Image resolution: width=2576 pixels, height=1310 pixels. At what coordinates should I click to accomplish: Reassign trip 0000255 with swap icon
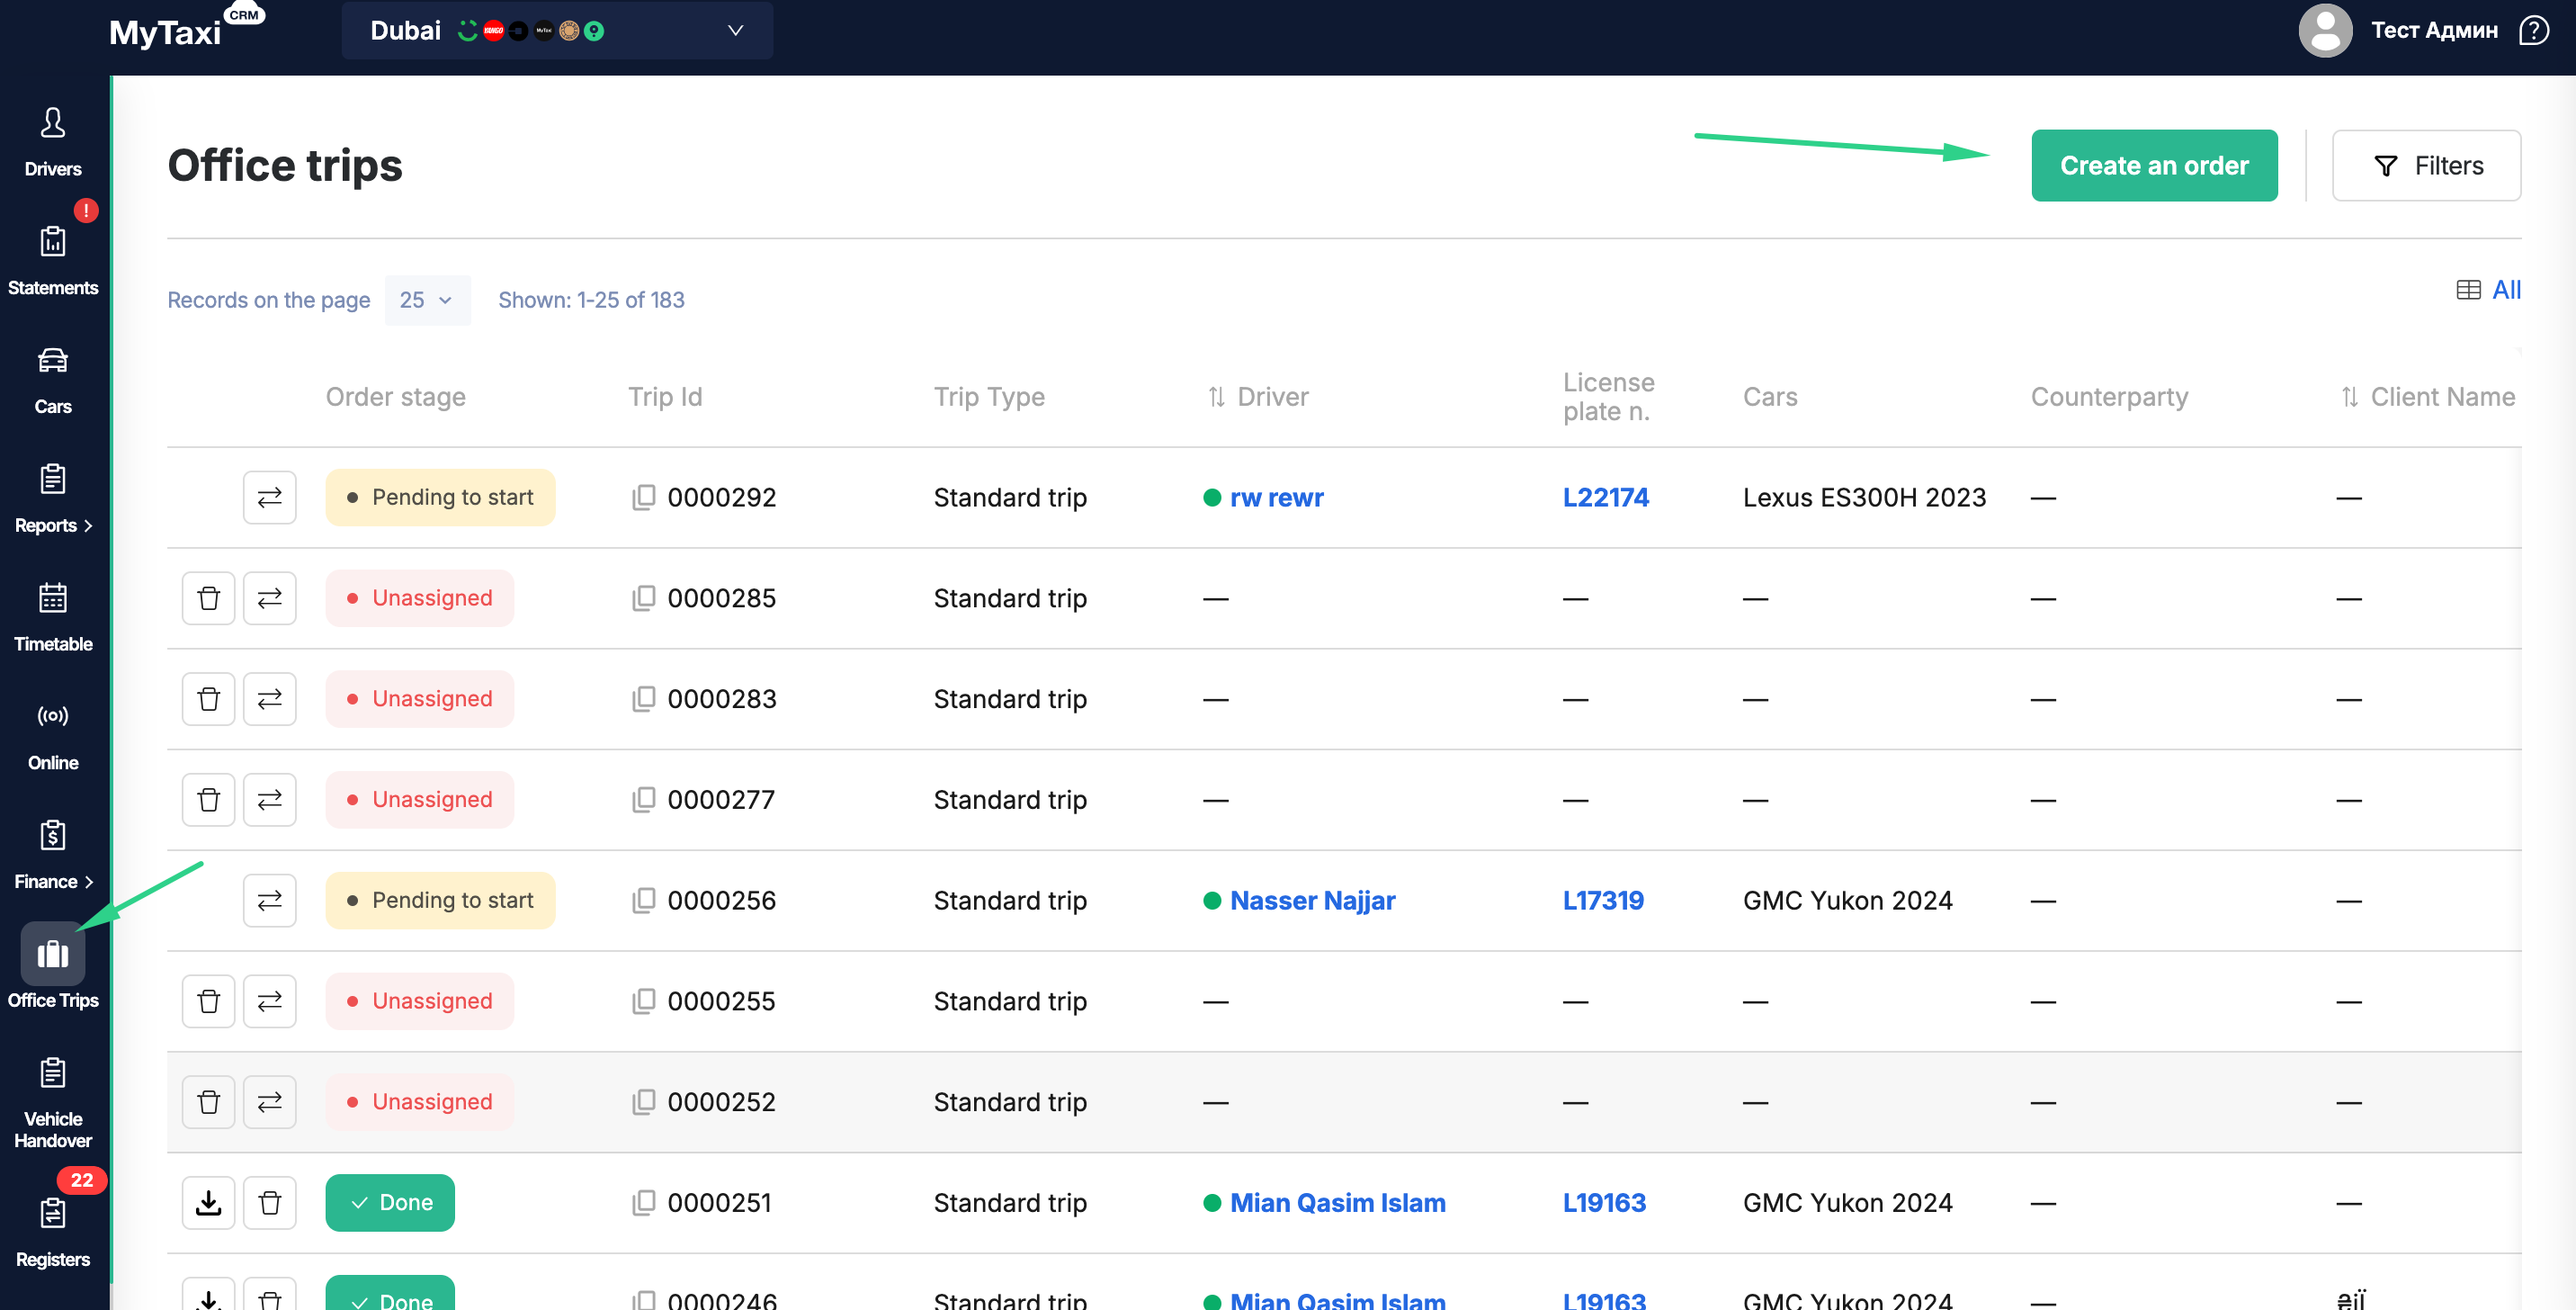pyautogui.click(x=270, y=1001)
